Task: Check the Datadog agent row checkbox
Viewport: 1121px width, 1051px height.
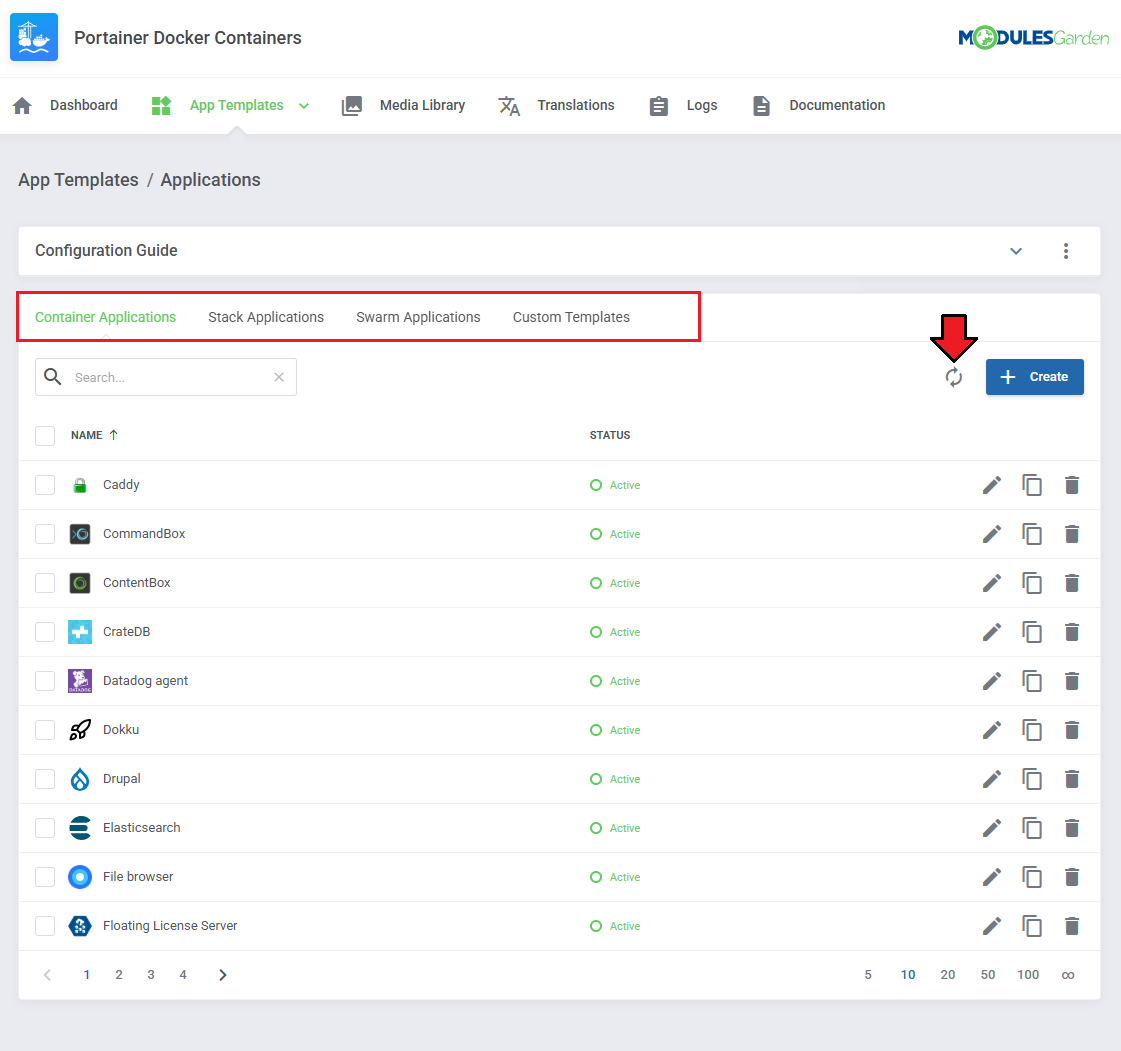Action: coord(45,681)
